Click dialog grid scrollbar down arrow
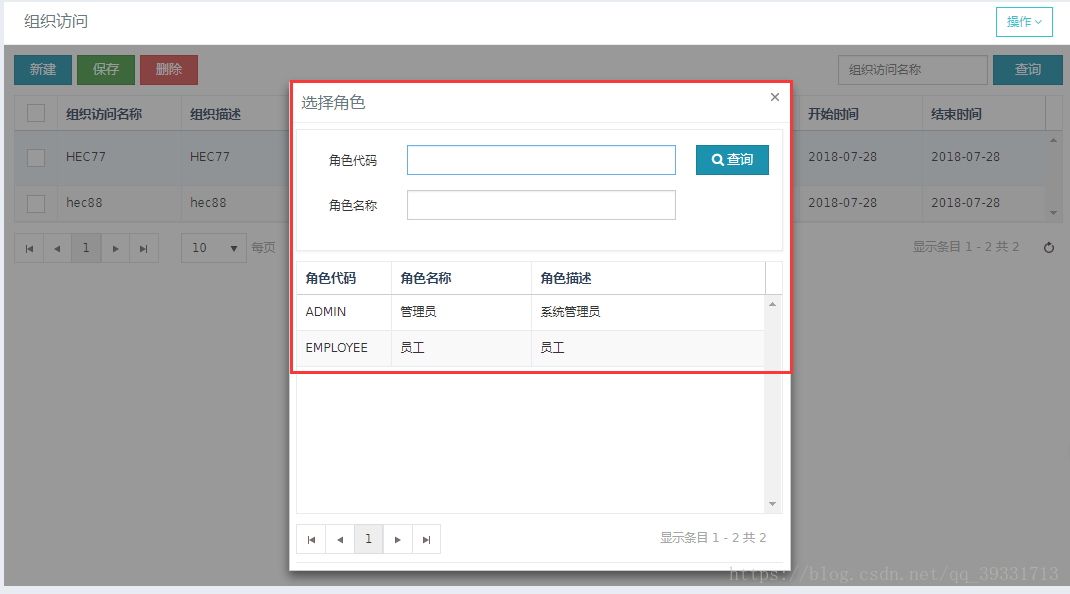 pyautogui.click(x=772, y=504)
